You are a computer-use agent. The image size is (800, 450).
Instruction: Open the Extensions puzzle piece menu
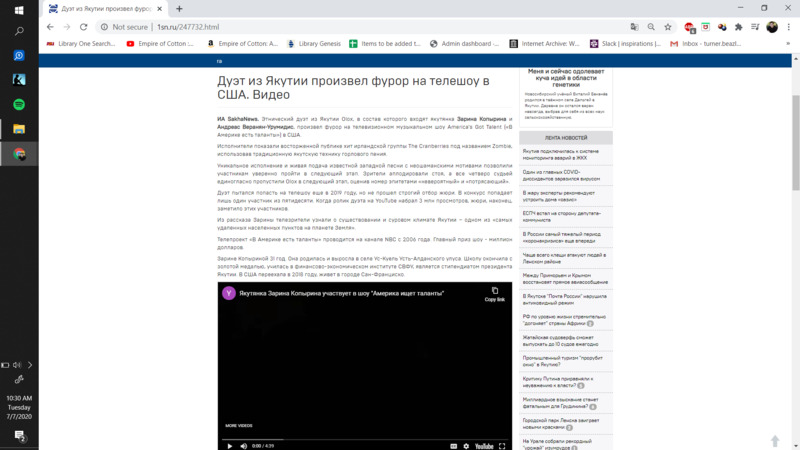pos(738,27)
